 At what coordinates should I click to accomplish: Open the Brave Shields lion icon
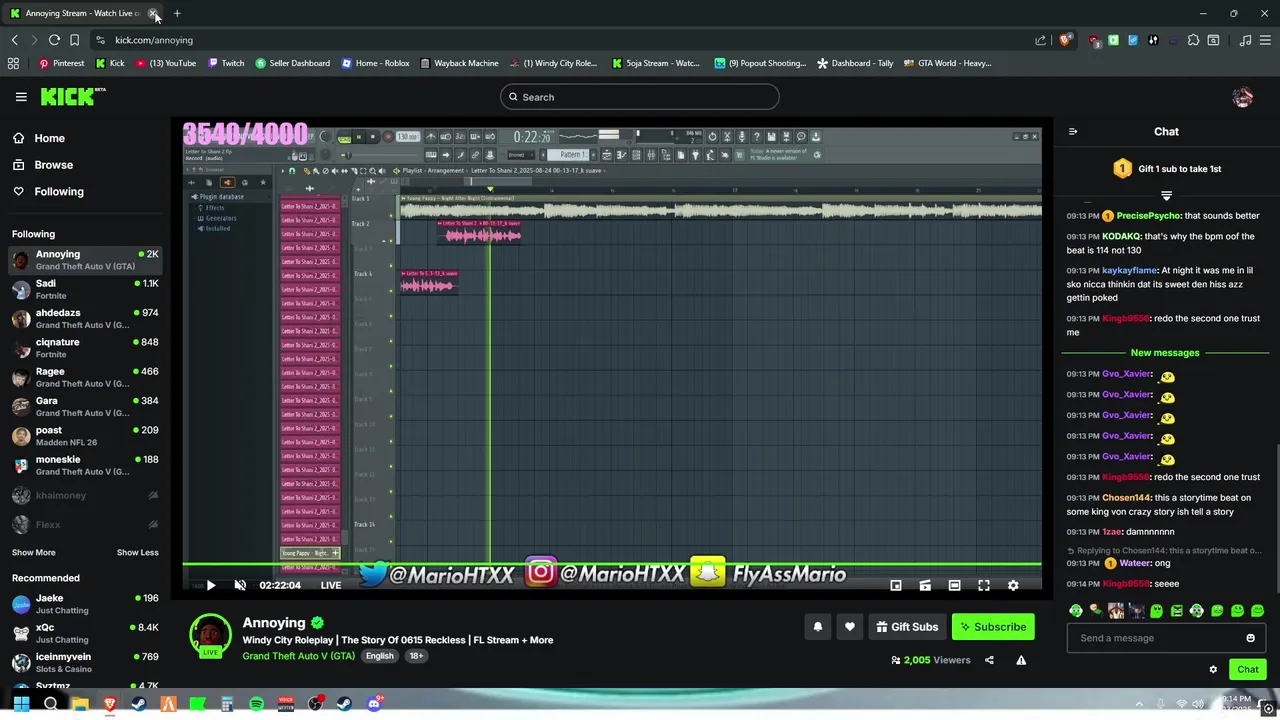point(1065,40)
